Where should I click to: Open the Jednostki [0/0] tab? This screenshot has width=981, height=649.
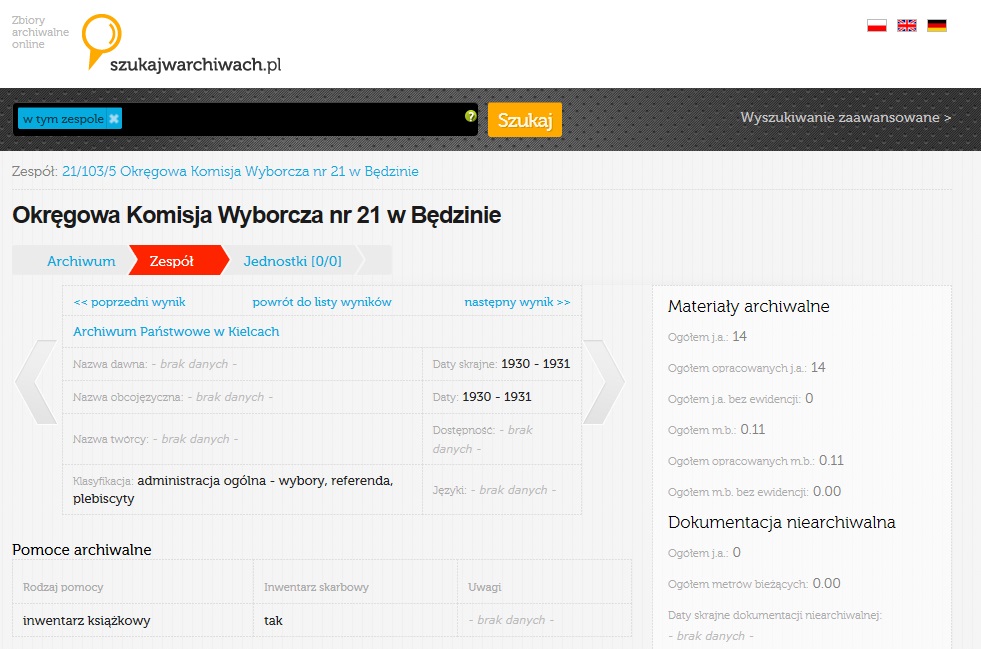click(292, 261)
